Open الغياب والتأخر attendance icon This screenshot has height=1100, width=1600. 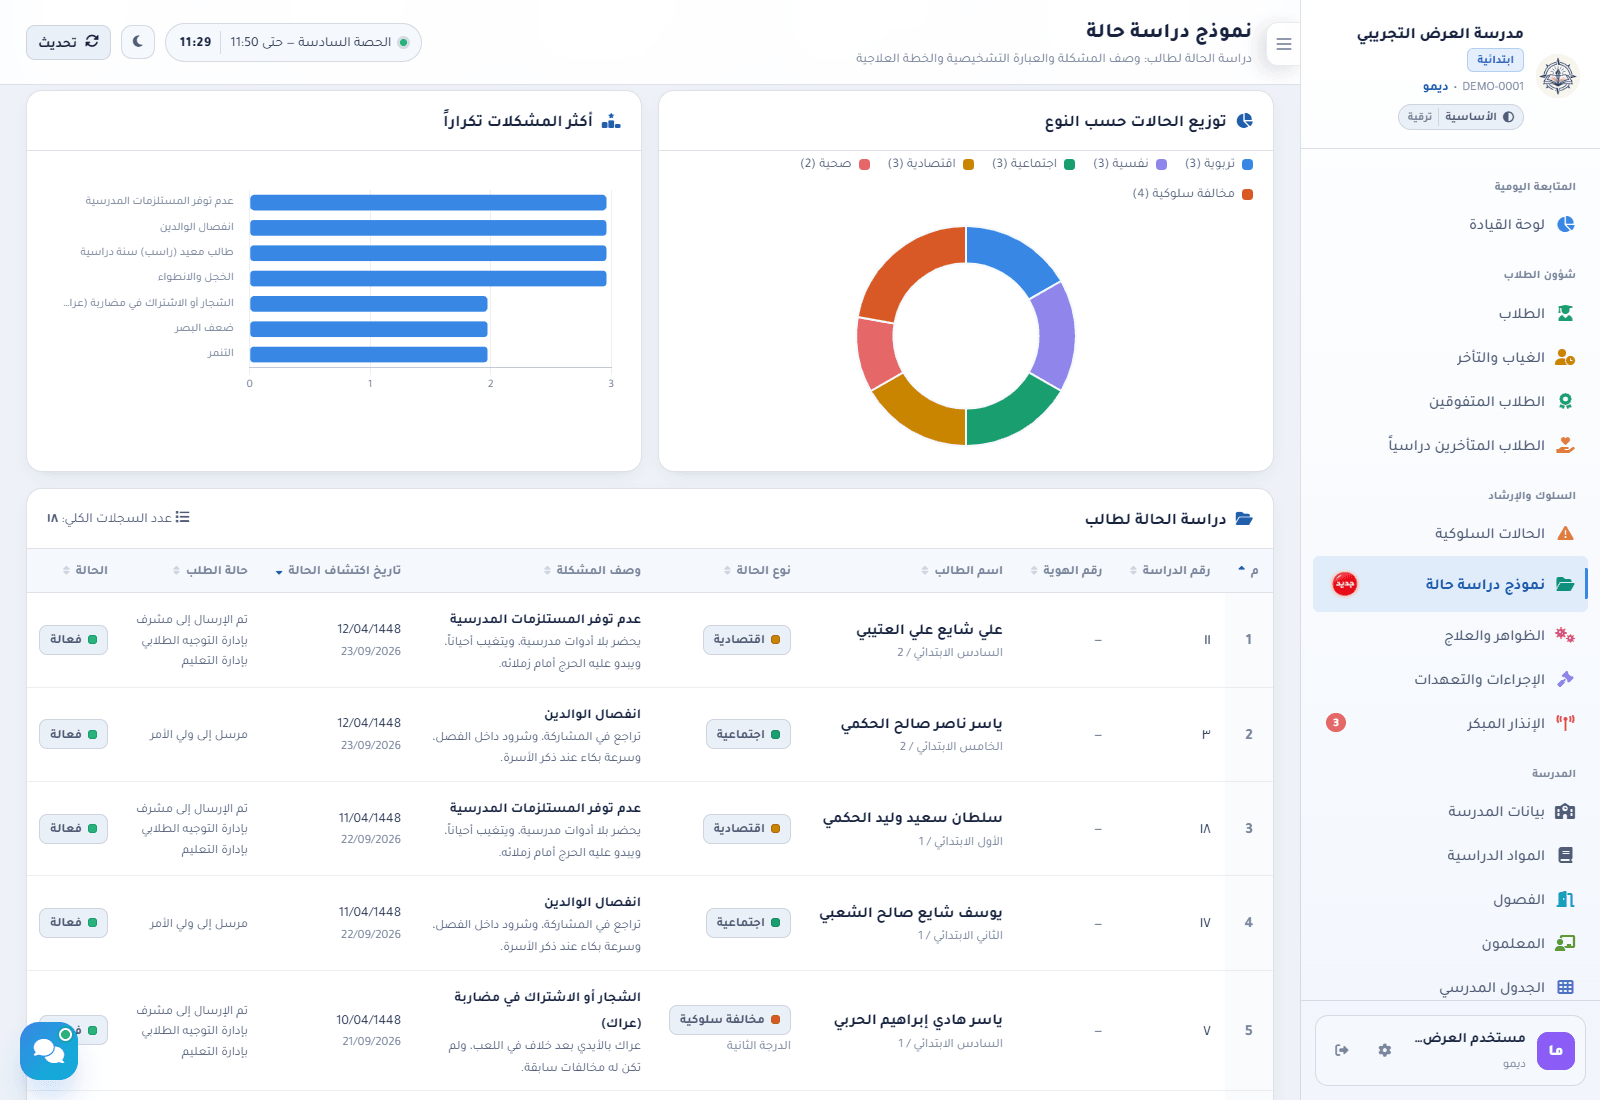(1566, 357)
